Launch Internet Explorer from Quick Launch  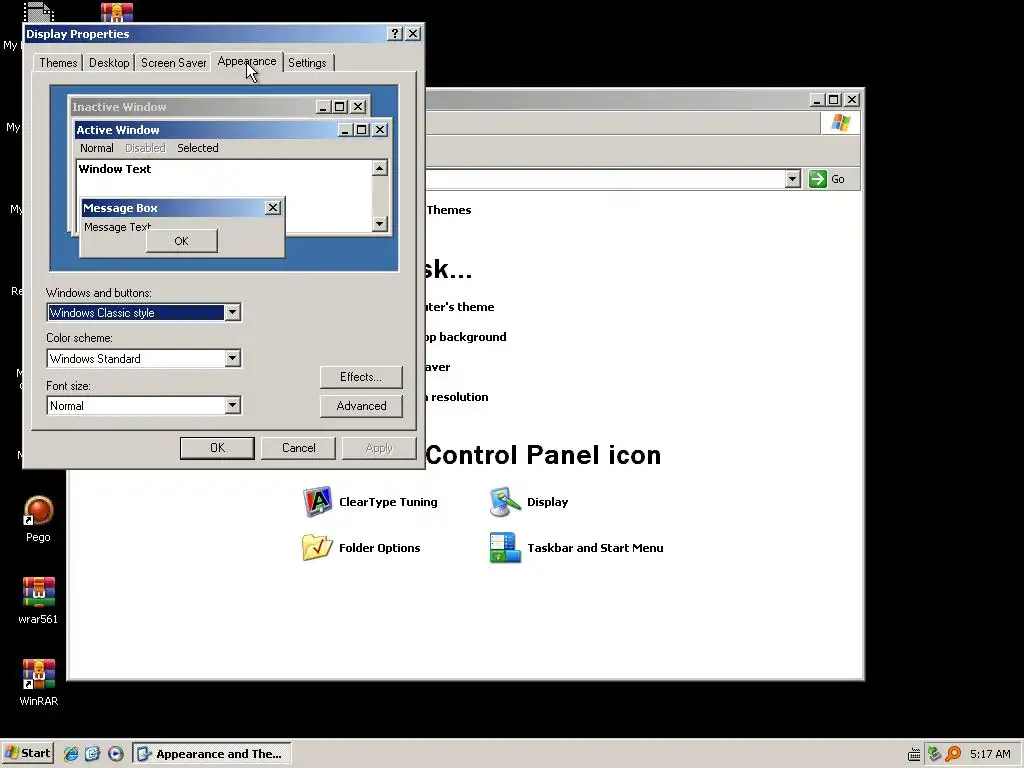[x=71, y=753]
